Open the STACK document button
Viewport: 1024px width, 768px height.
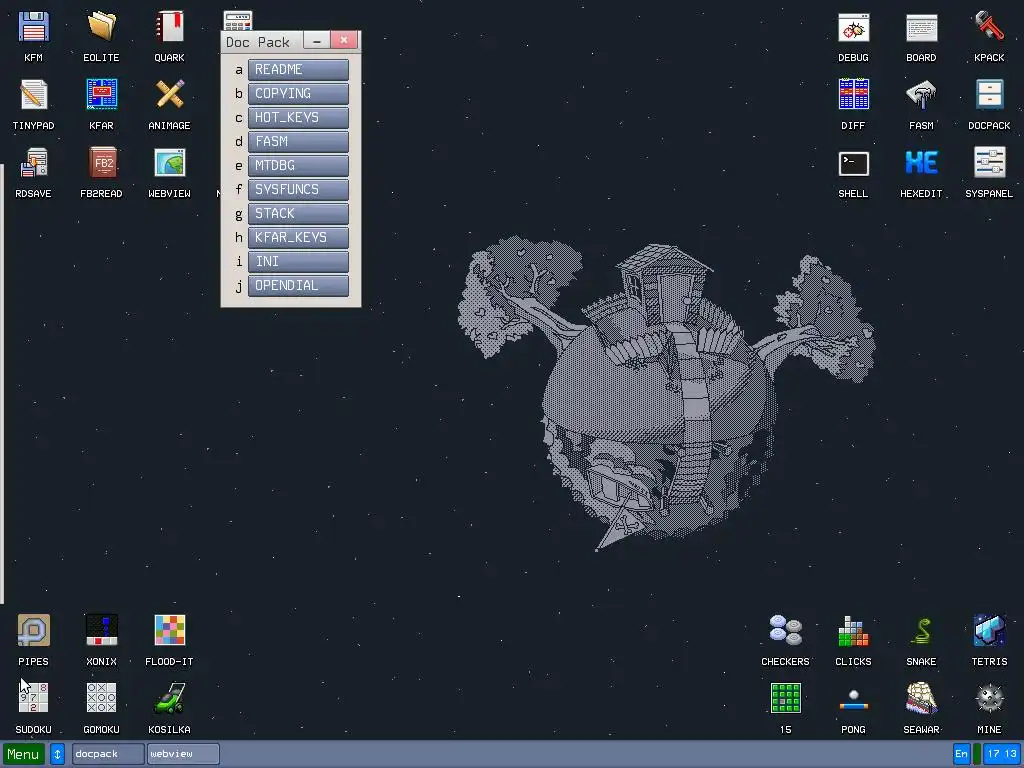298,214
